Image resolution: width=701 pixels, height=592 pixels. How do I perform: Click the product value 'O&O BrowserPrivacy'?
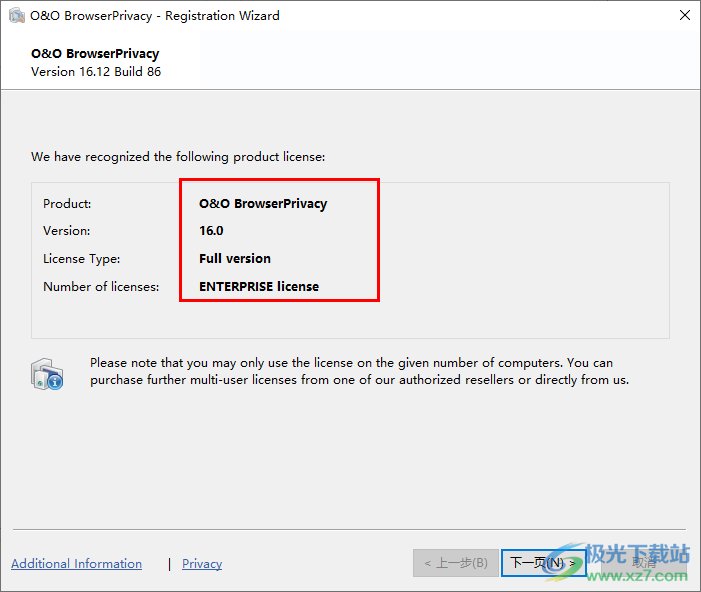[x=263, y=204]
